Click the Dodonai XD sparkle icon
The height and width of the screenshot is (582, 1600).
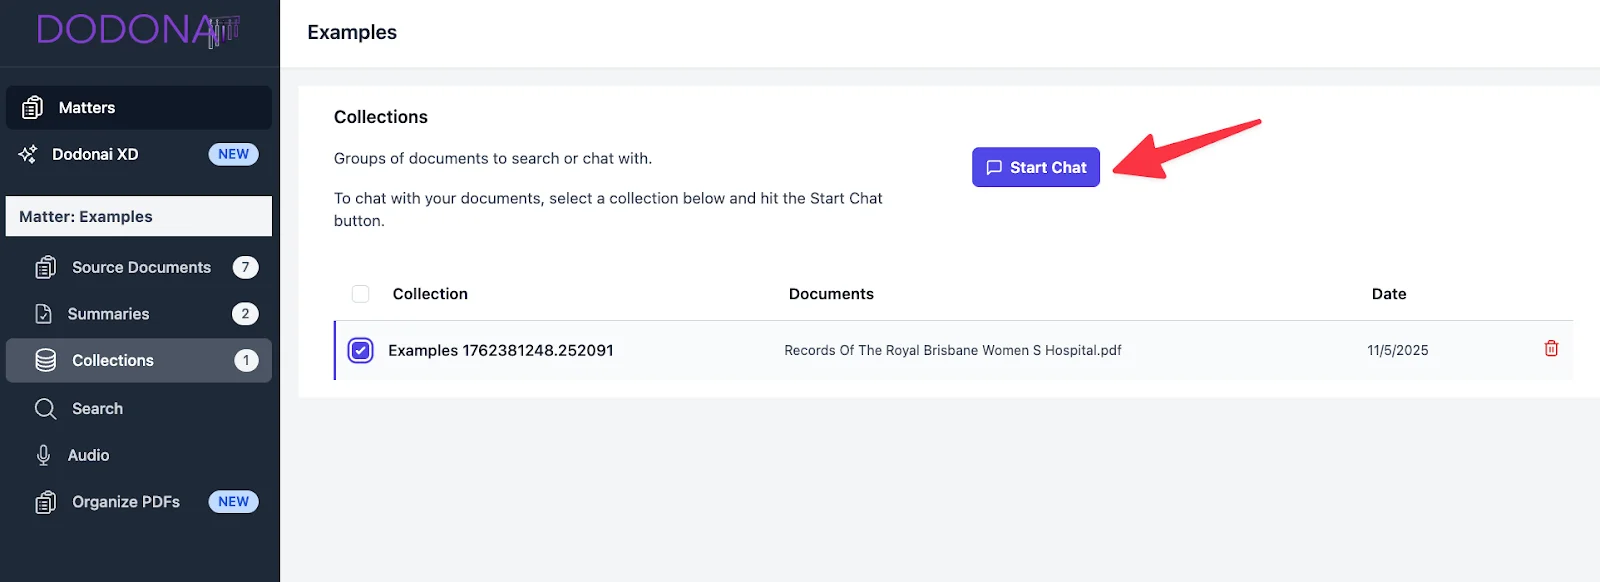(x=28, y=154)
